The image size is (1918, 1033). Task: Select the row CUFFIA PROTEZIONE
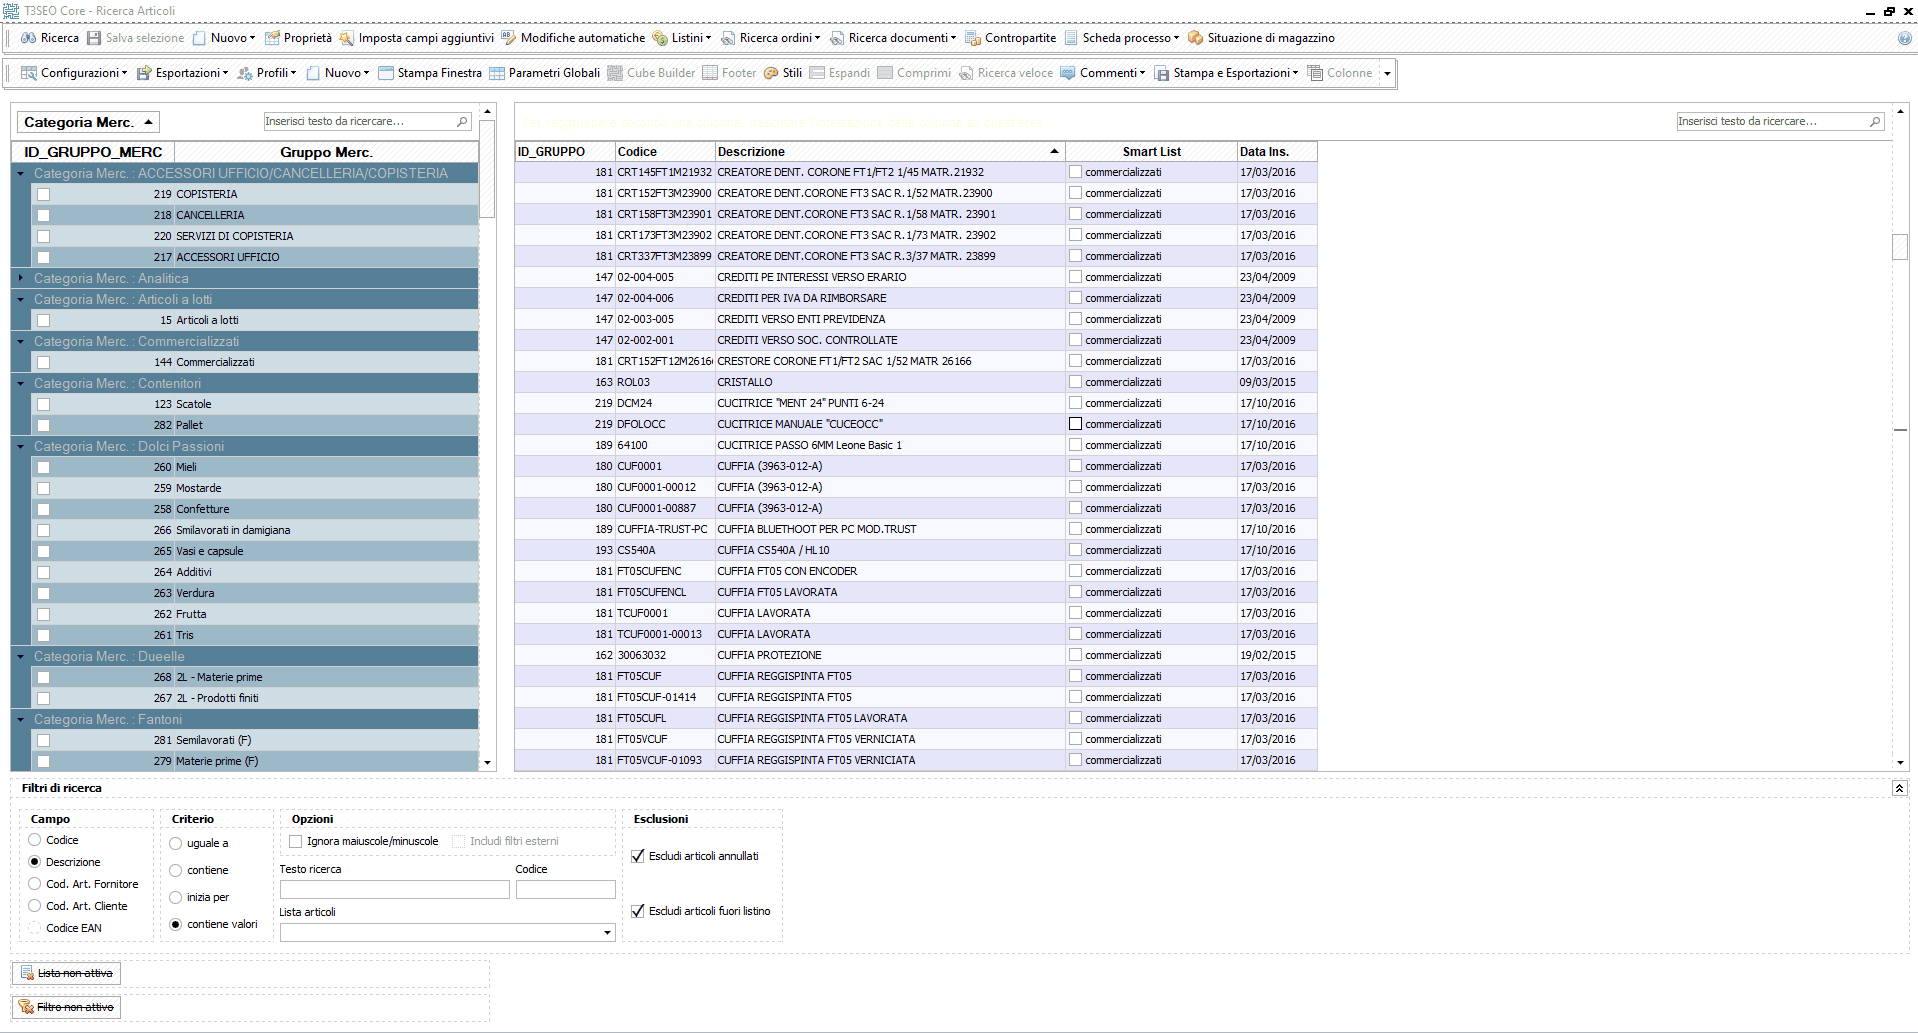click(x=915, y=655)
